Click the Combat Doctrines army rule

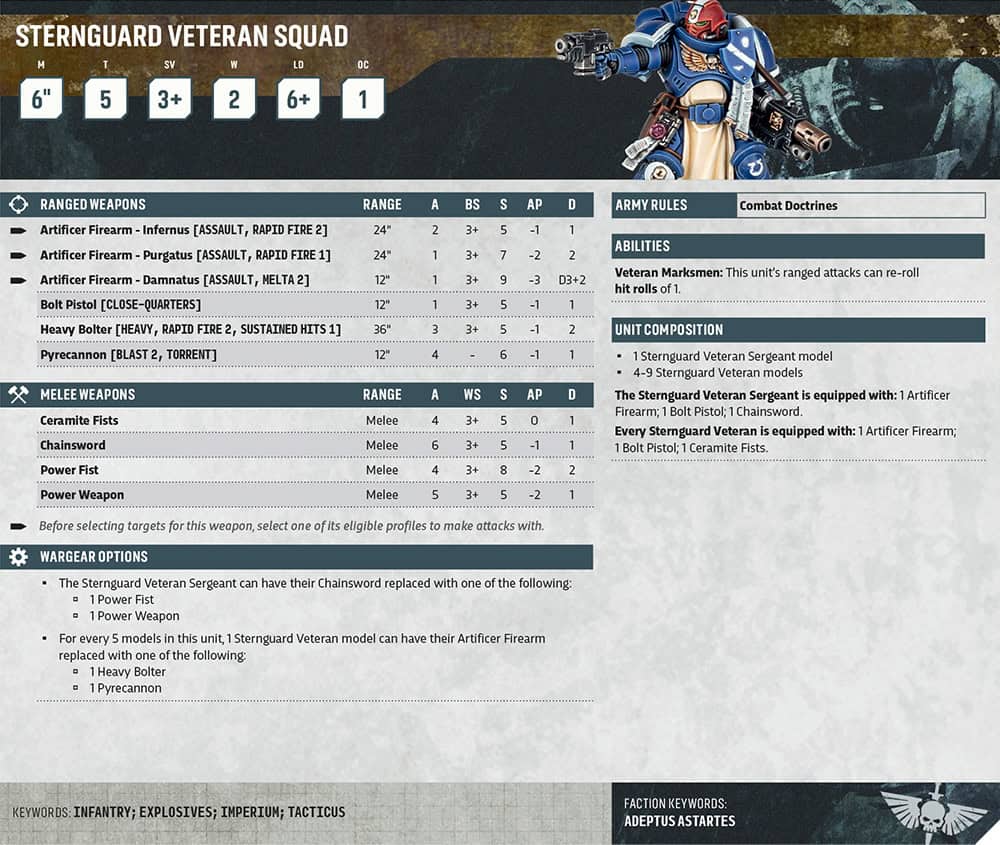click(x=788, y=205)
